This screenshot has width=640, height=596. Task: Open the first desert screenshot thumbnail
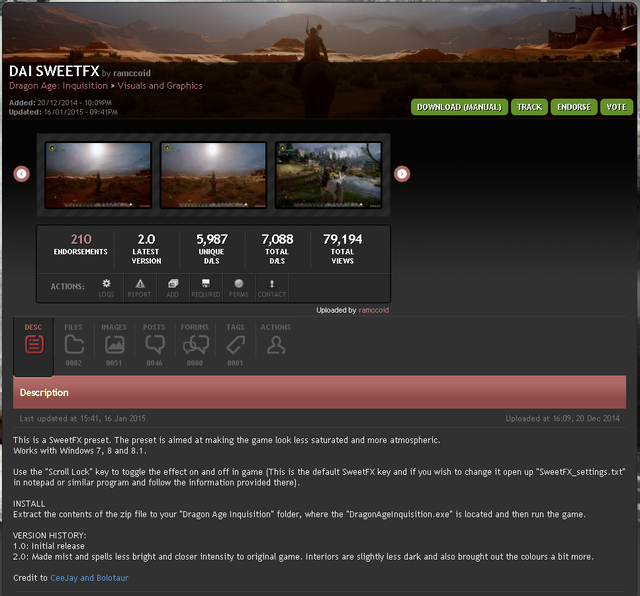(98, 175)
